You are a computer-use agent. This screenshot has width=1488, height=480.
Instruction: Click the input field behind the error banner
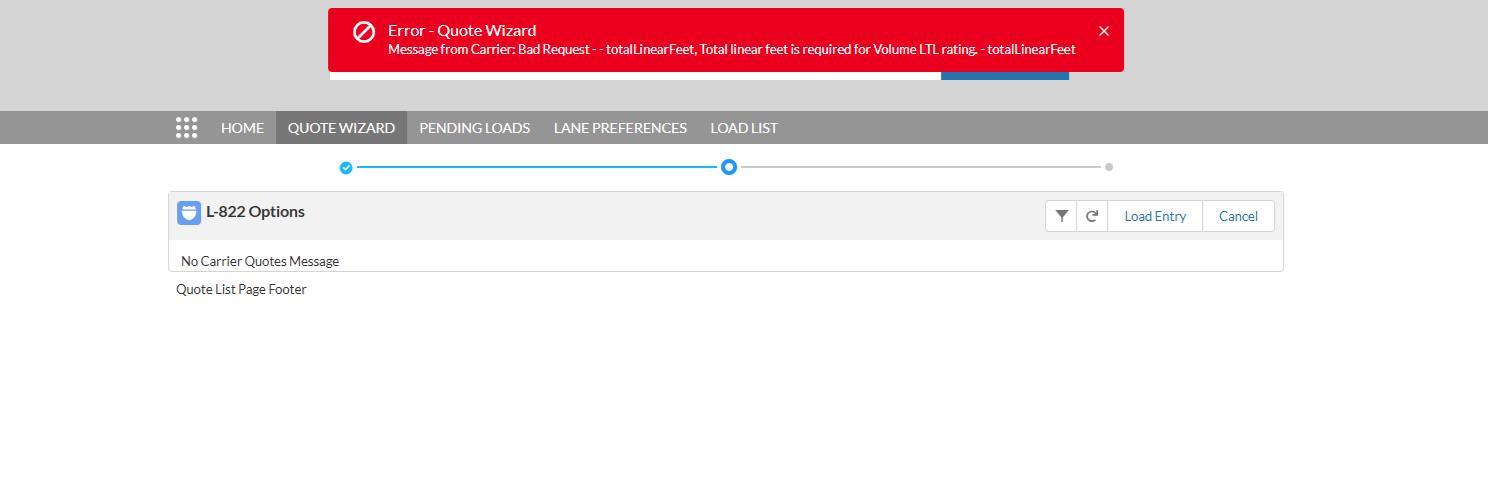point(635,76)
